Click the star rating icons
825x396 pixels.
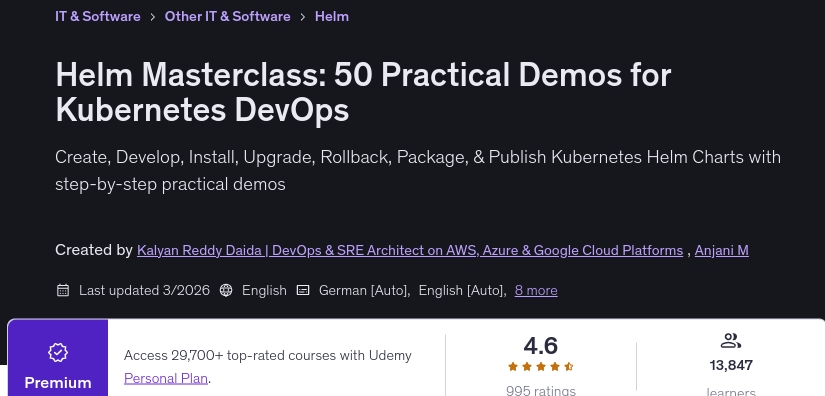540,367
